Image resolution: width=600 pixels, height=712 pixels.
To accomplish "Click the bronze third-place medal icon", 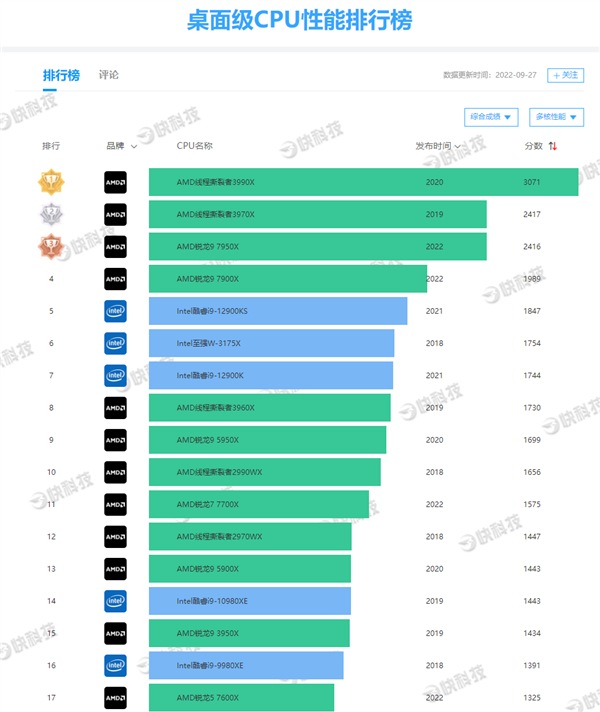I will [51, 246].
